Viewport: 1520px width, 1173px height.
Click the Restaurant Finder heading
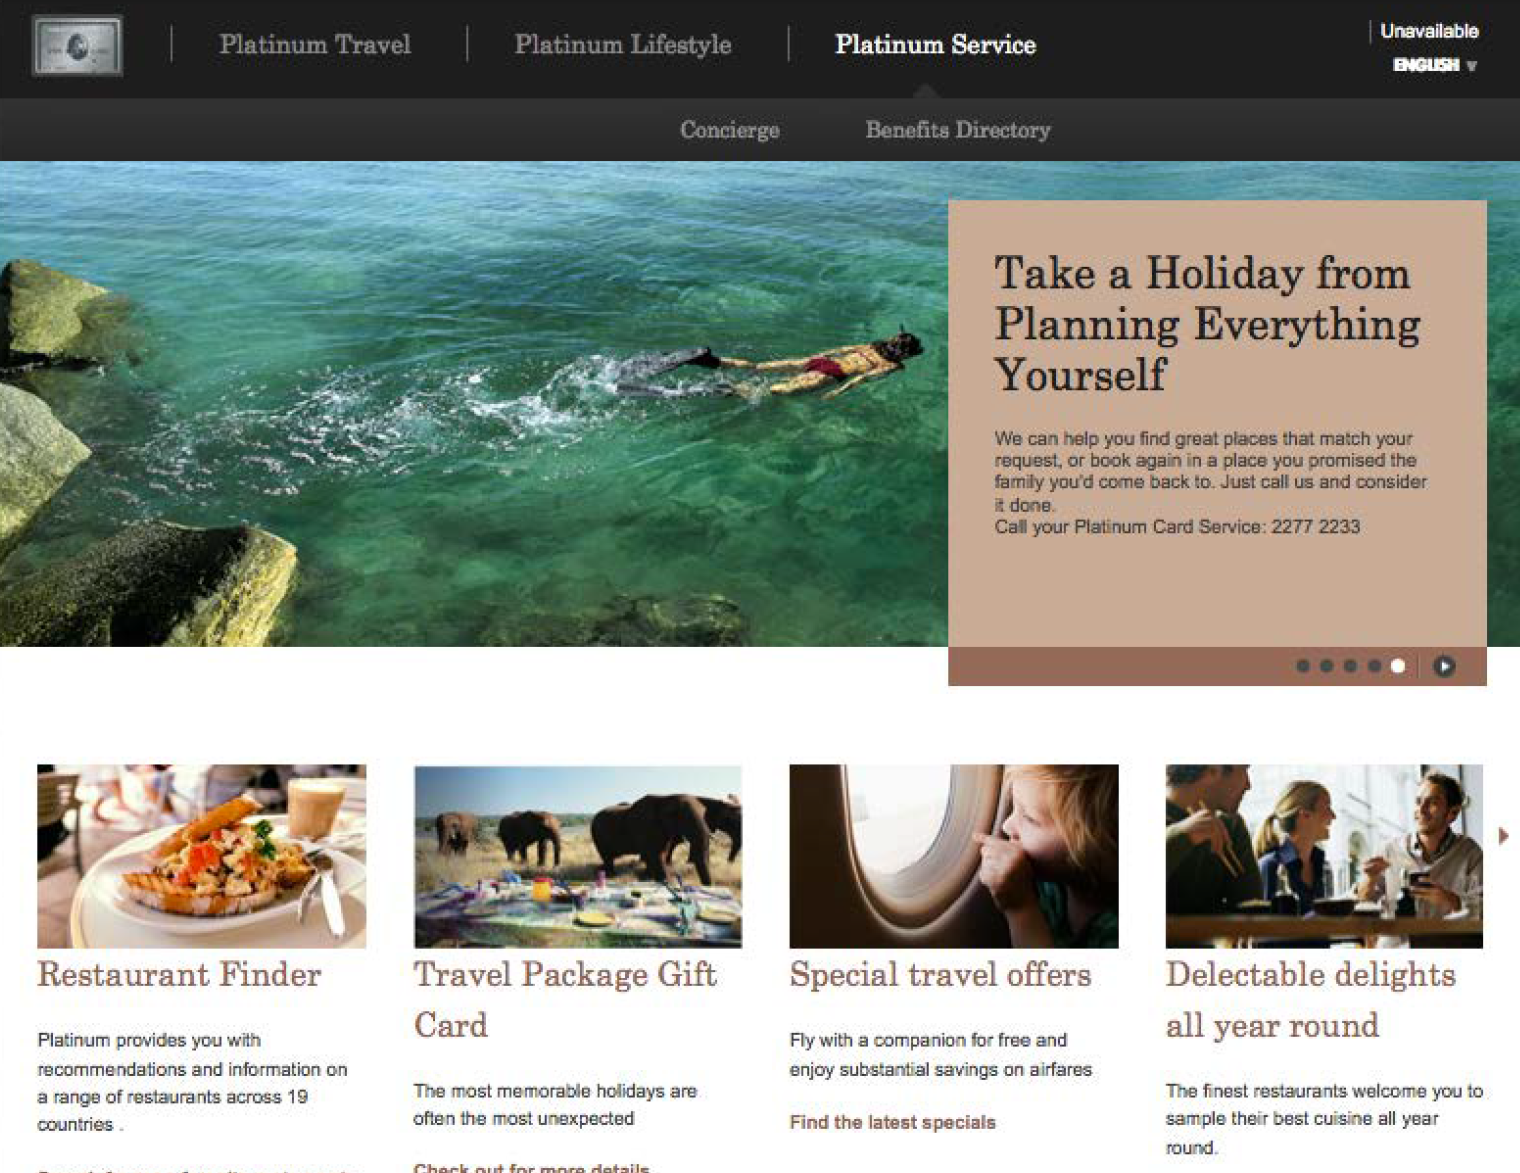coord(179,974)
